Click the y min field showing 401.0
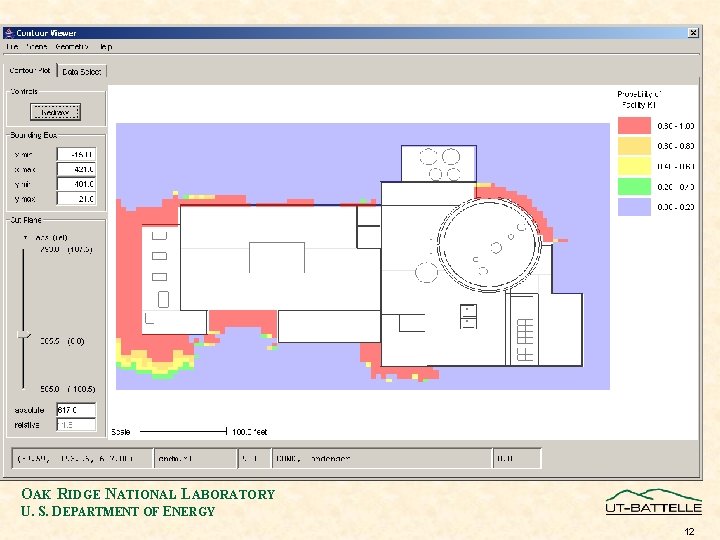This screenshot has width=720, height=540. [x=76, y=184]
